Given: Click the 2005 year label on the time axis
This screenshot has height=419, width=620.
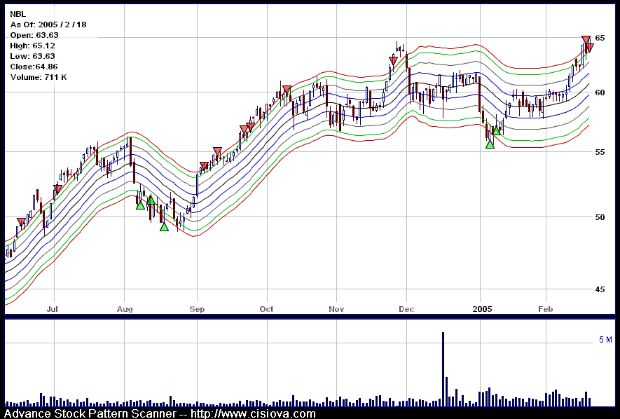Looking at the screenshot, I should [x=482, y=309].
